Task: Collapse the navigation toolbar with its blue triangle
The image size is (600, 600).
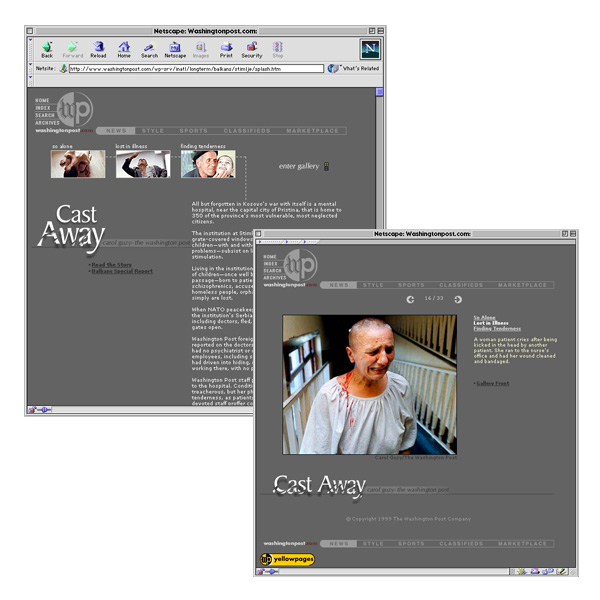Action: 31,39
